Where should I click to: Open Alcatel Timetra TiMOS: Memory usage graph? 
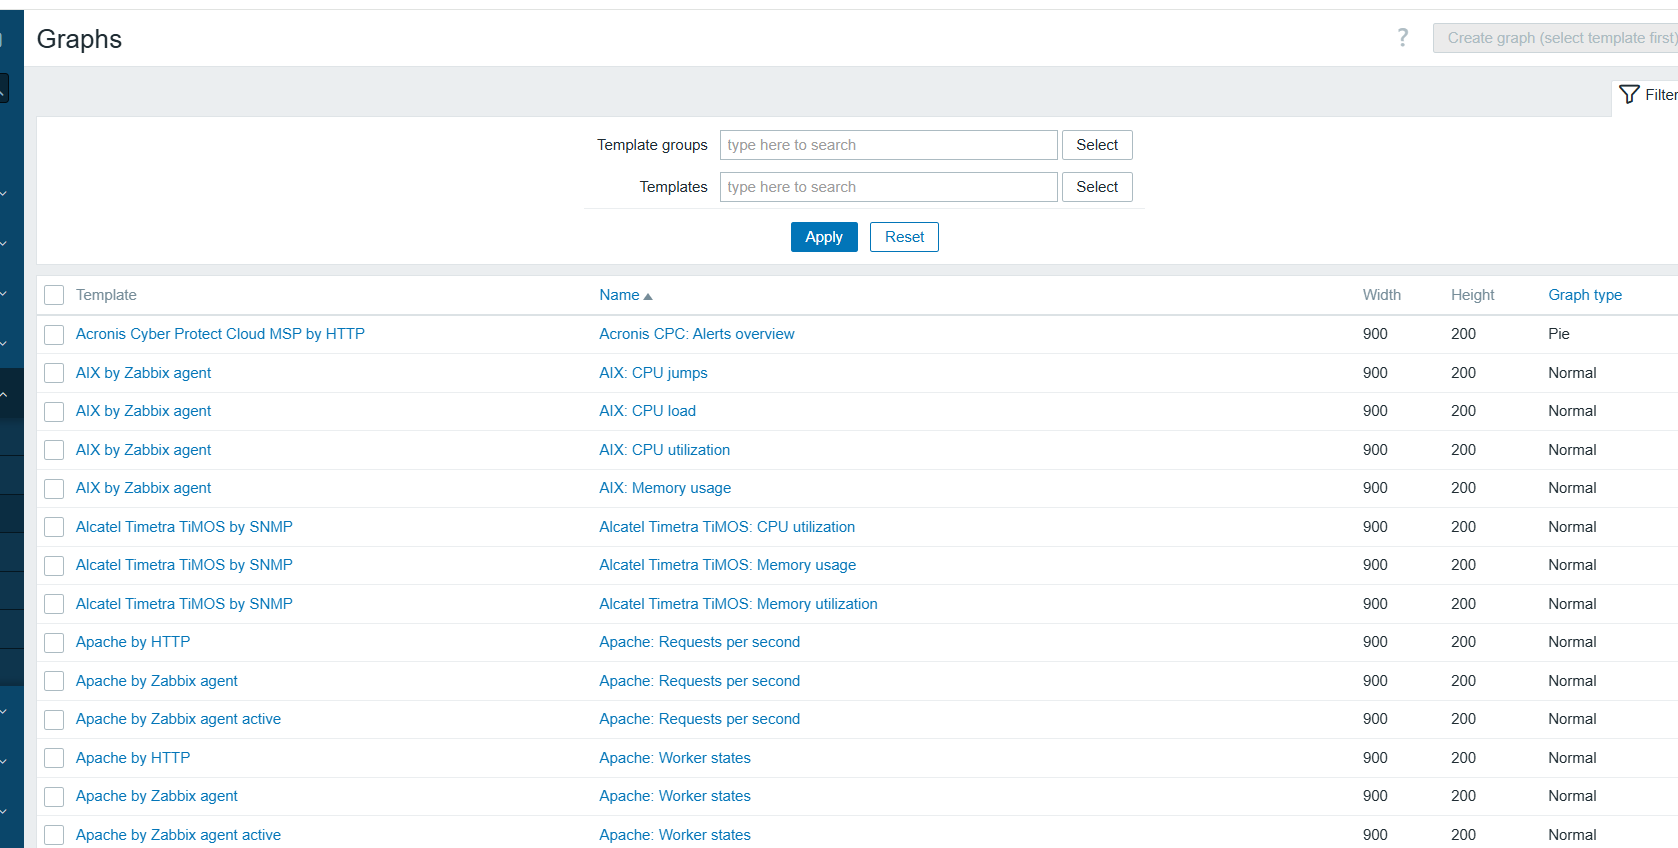click(x=727, y=565)
